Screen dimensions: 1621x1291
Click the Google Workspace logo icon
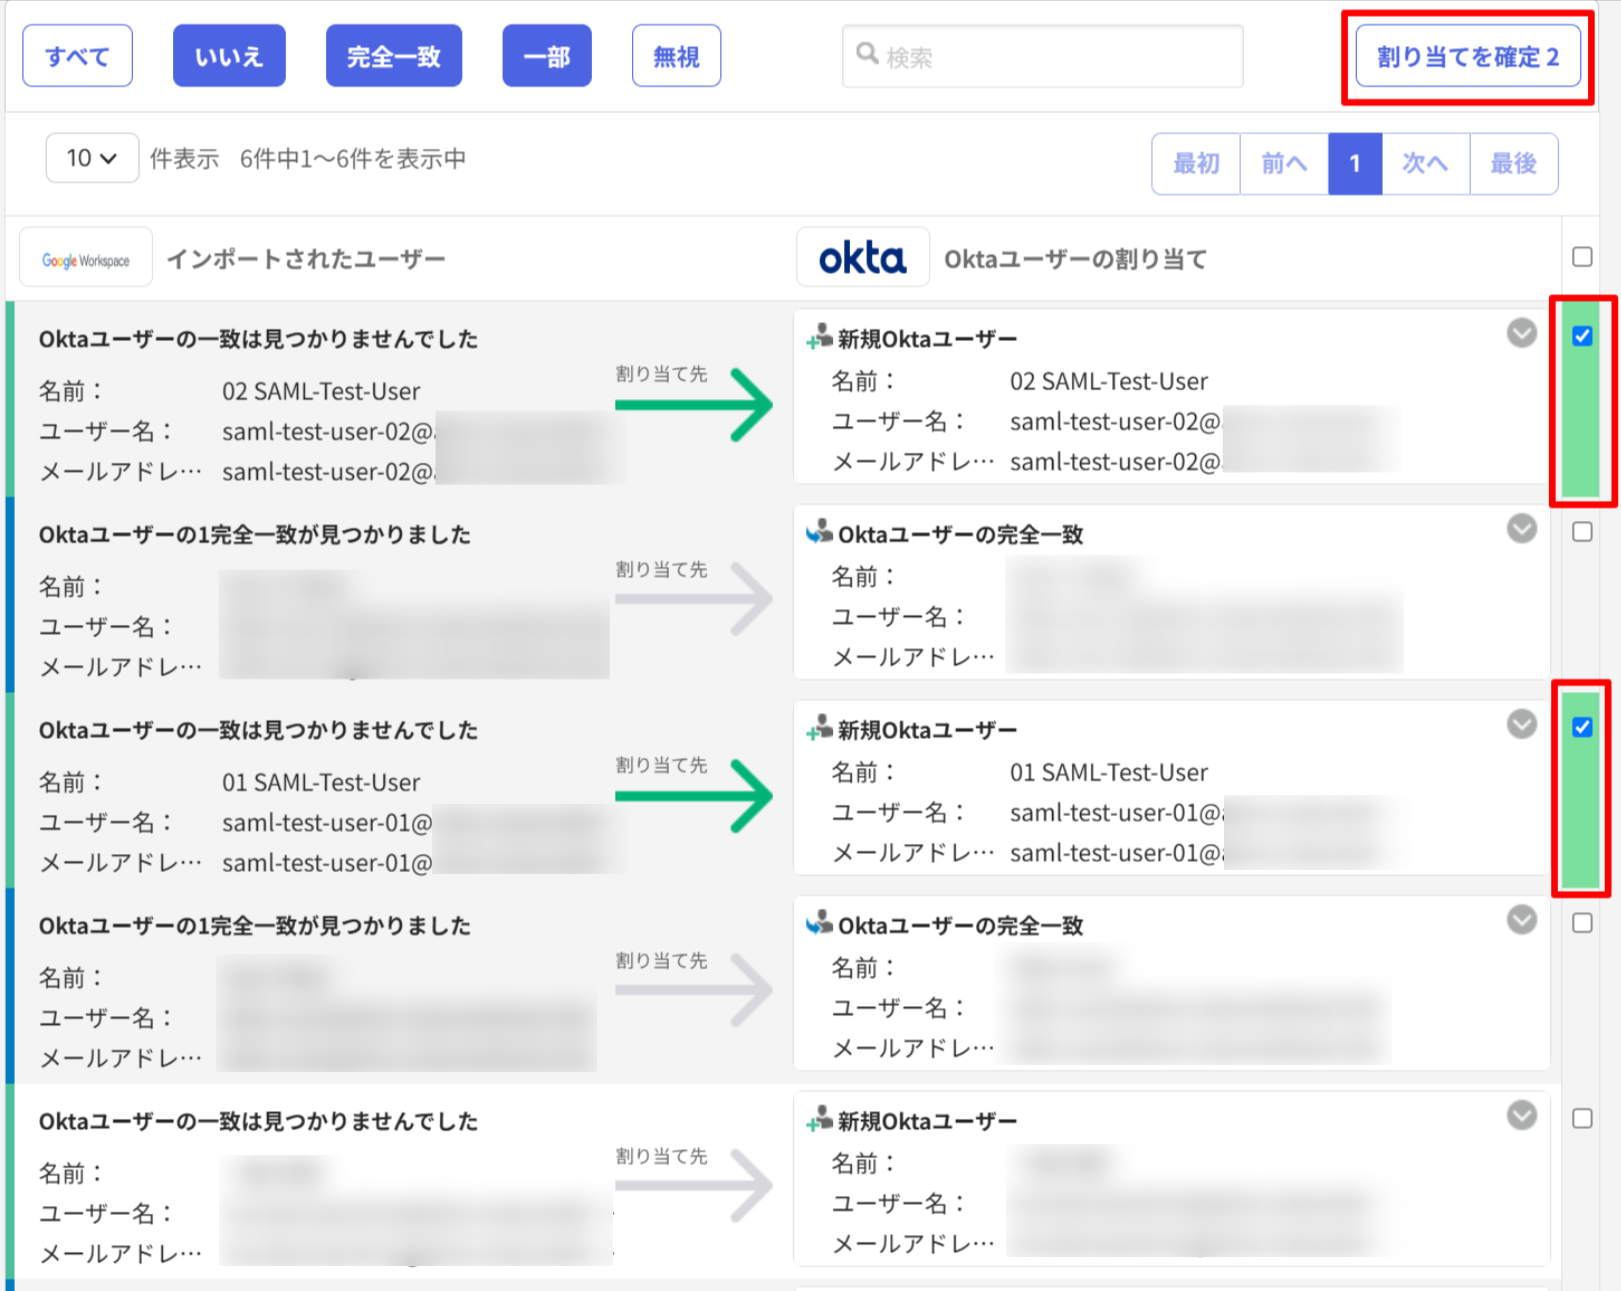click(x=85, y=257)
